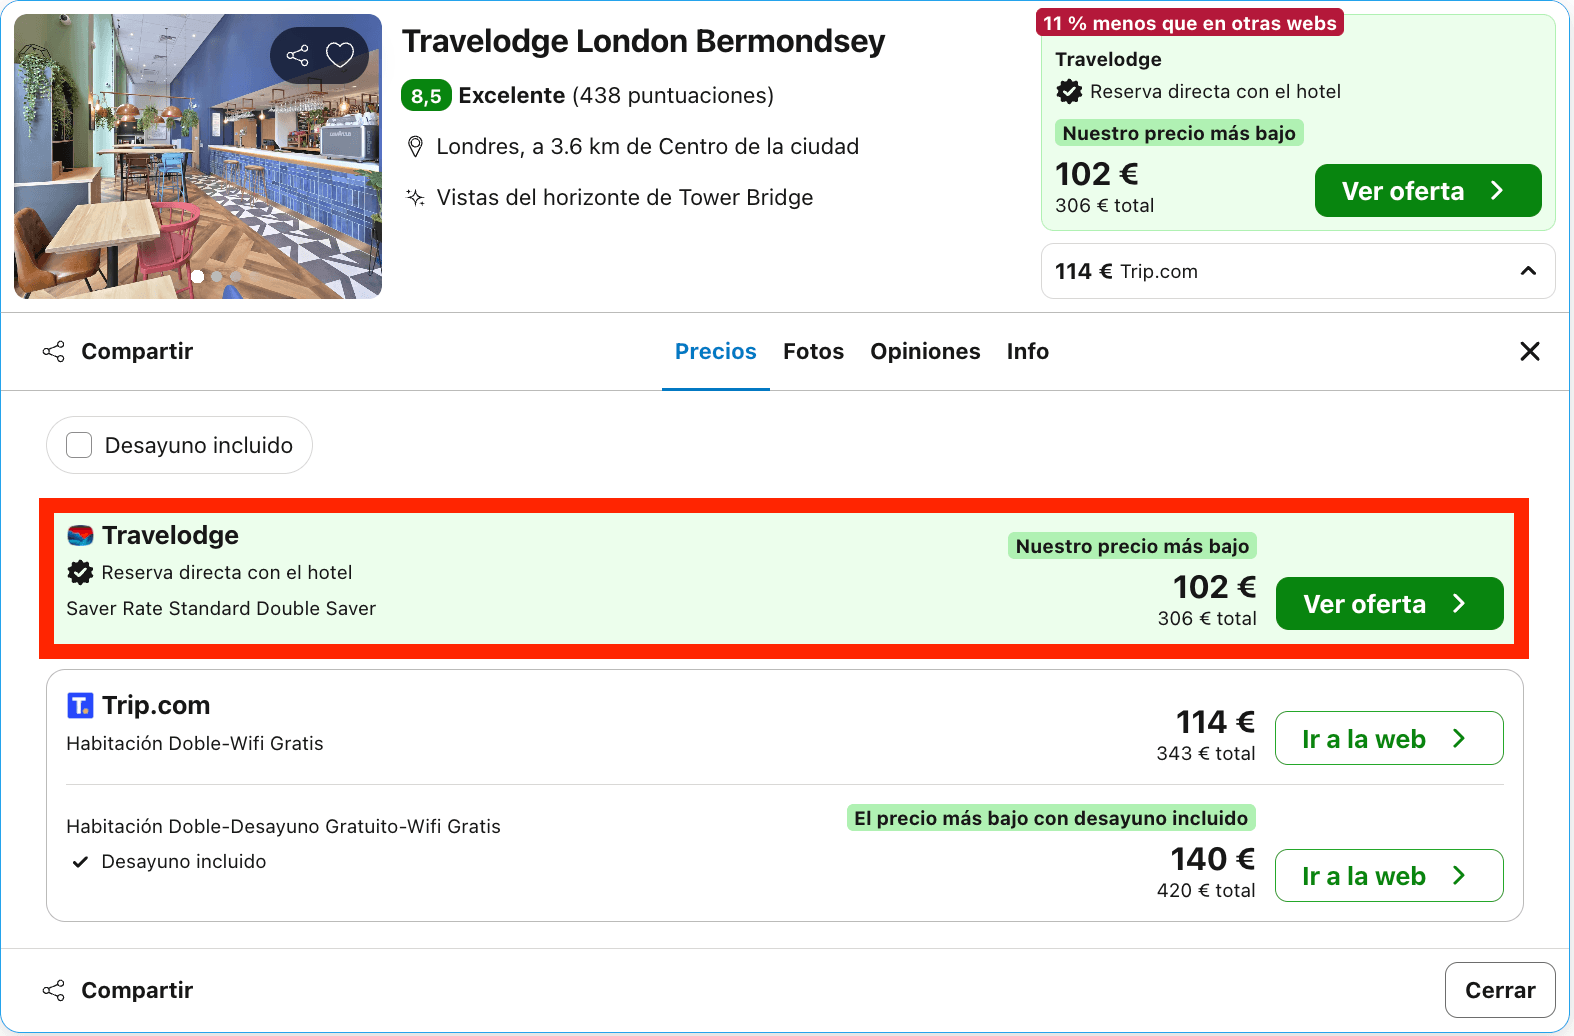Screen dimensions: 1574x1036
Task: Click Nuestro precio más bajo badge in top card
Action: 1179,133
